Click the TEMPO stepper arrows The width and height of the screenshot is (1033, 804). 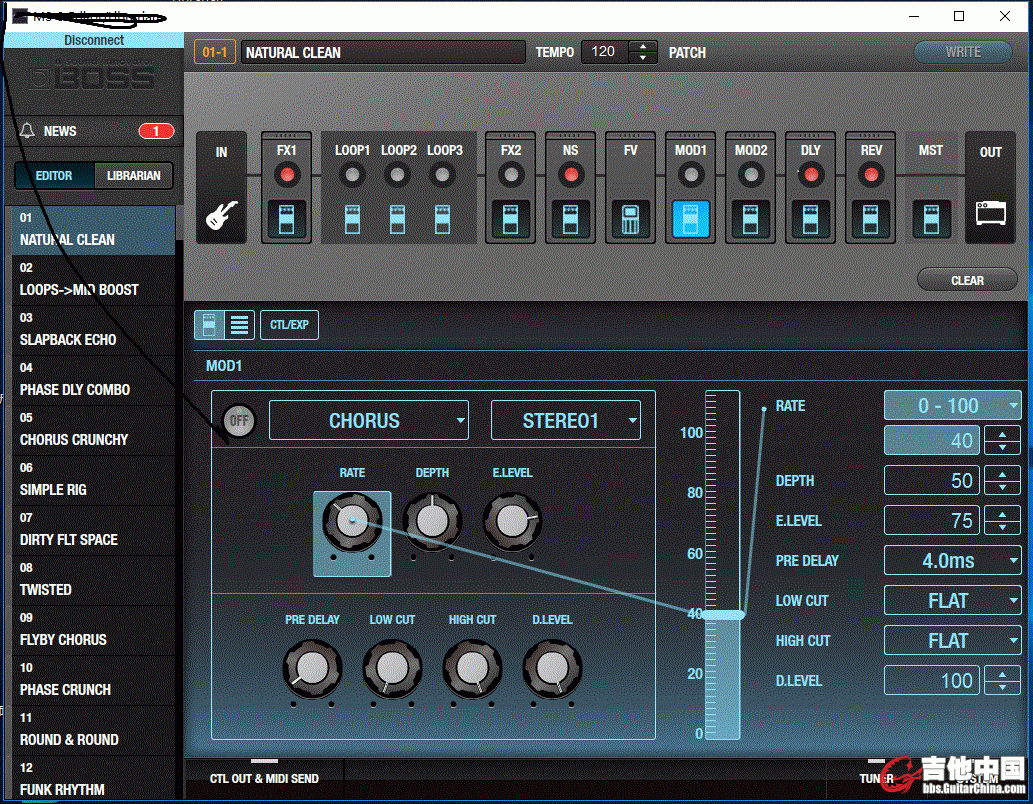coord(643,52)
